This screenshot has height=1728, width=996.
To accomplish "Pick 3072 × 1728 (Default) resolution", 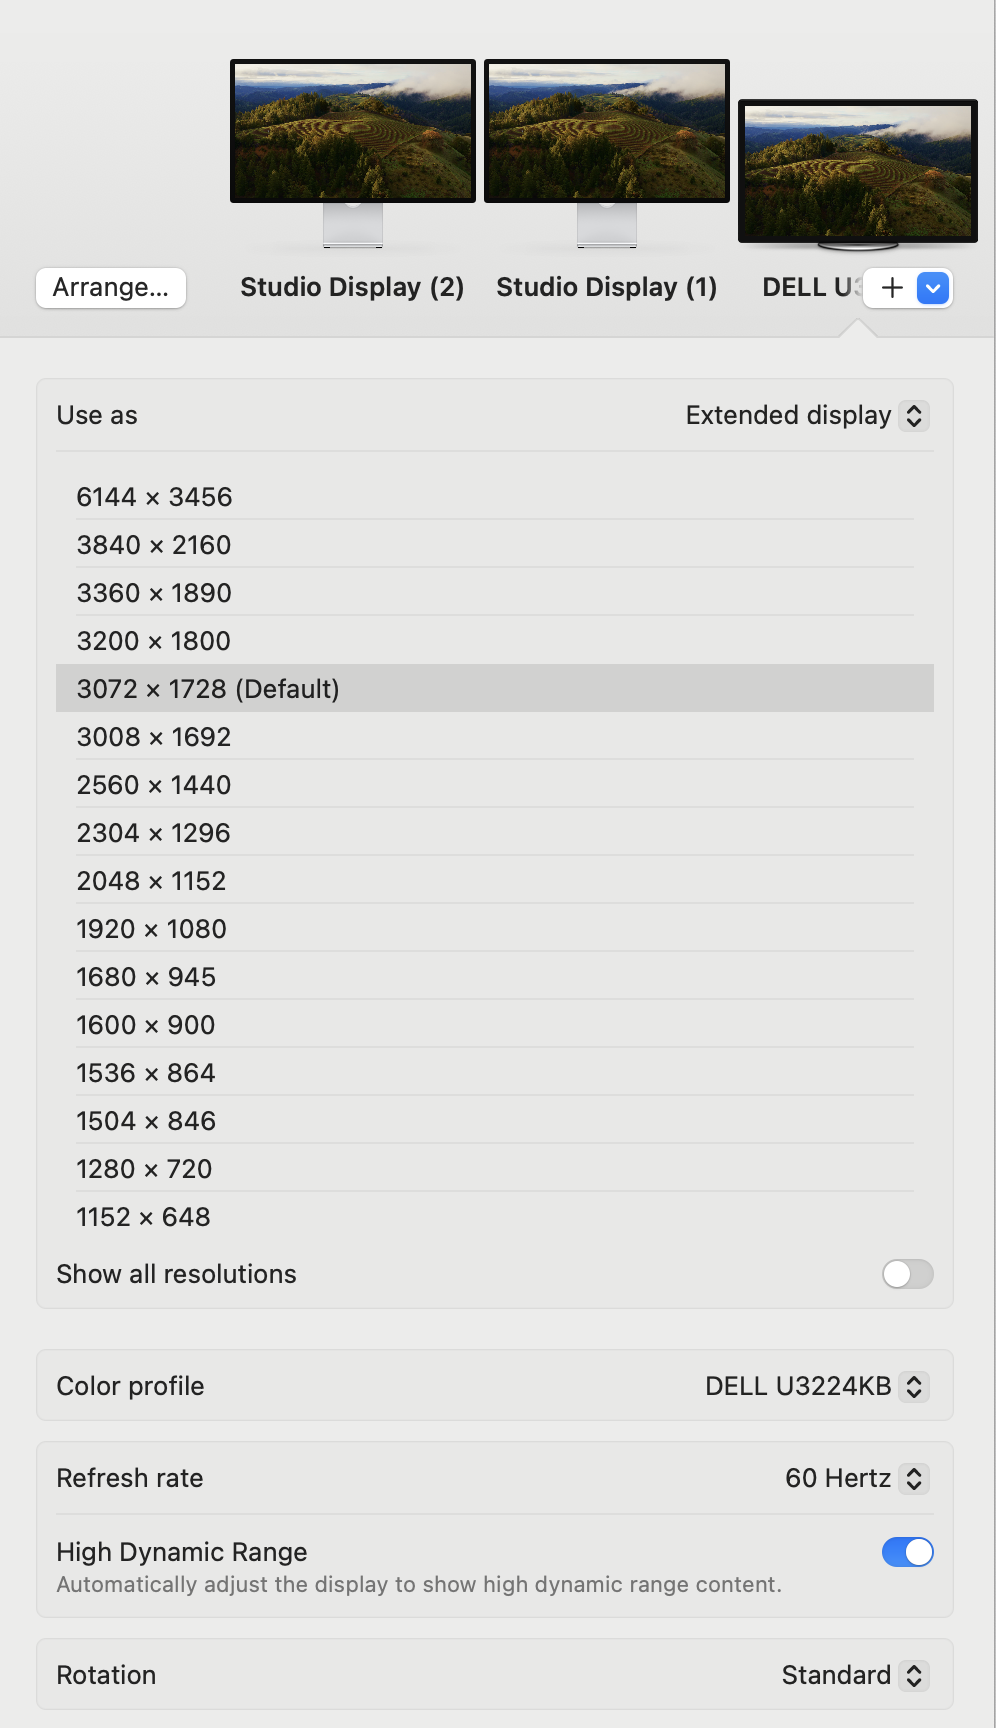I will coord(208,689).
